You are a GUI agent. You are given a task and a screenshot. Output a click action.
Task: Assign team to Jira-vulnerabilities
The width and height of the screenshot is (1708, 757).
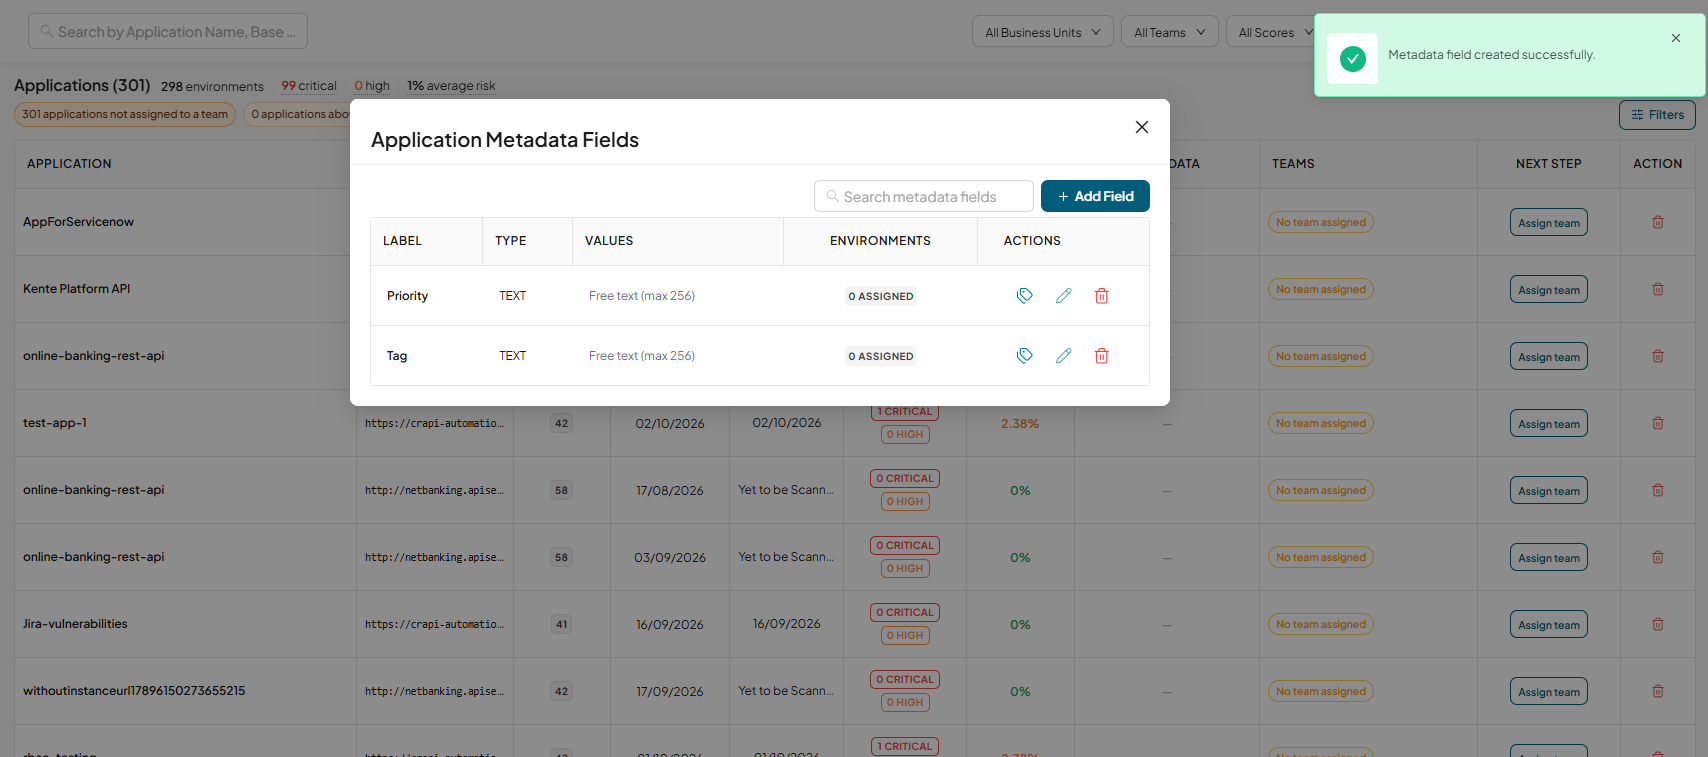click(1549, 625)
